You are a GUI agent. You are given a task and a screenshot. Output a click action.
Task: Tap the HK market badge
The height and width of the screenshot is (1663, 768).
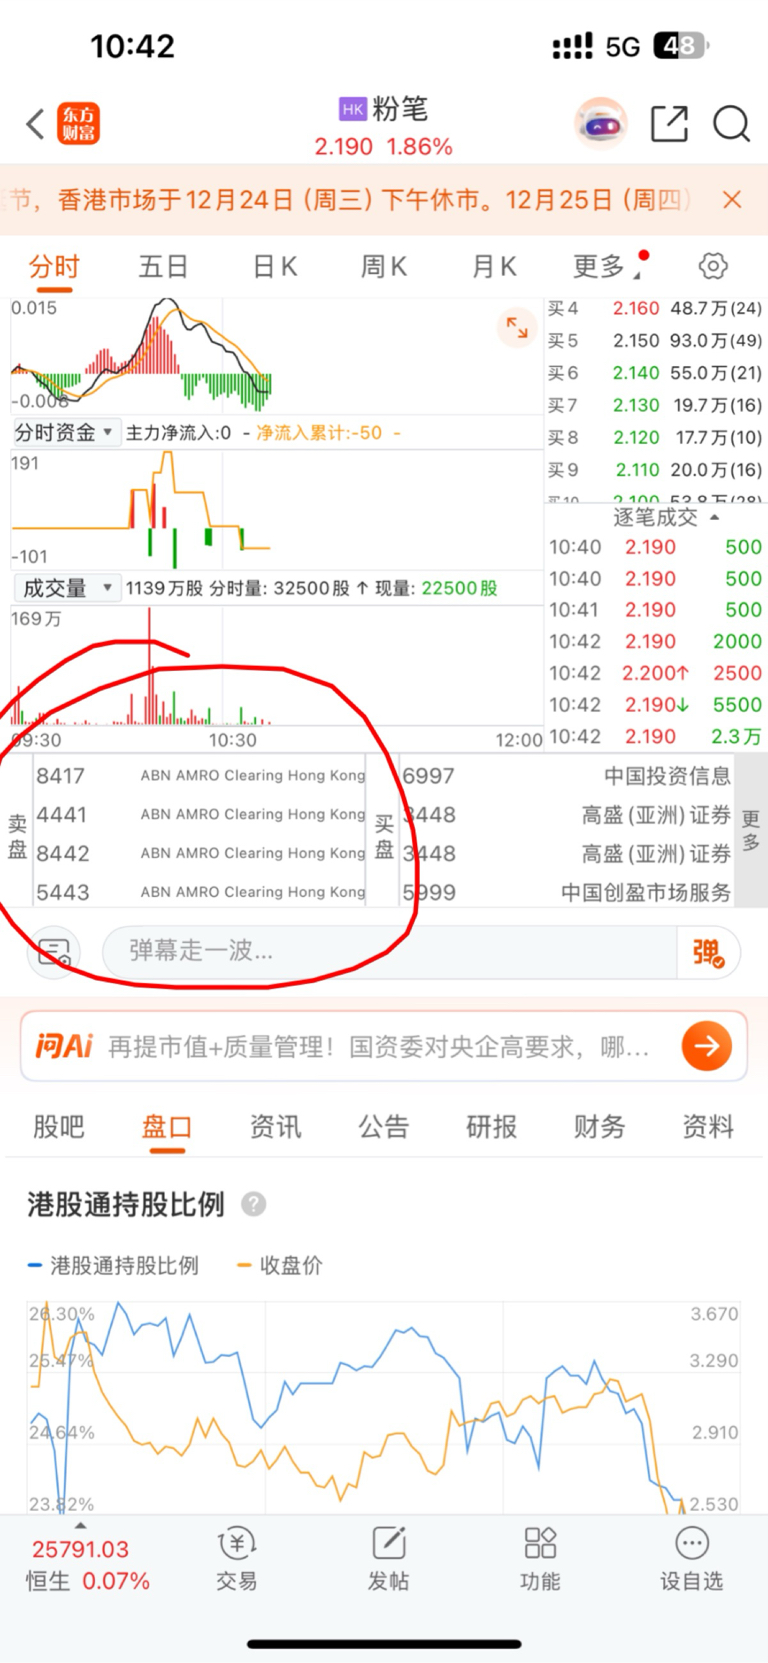coord(352,109)
